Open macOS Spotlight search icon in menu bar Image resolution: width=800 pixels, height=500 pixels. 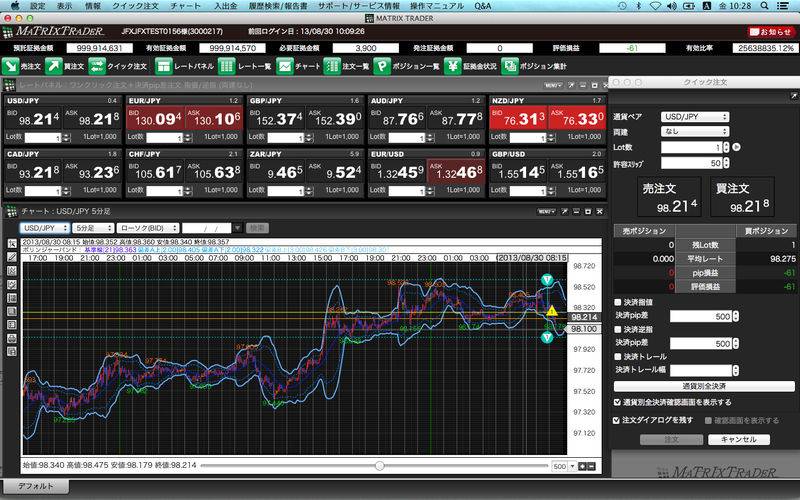click(764, 6)
